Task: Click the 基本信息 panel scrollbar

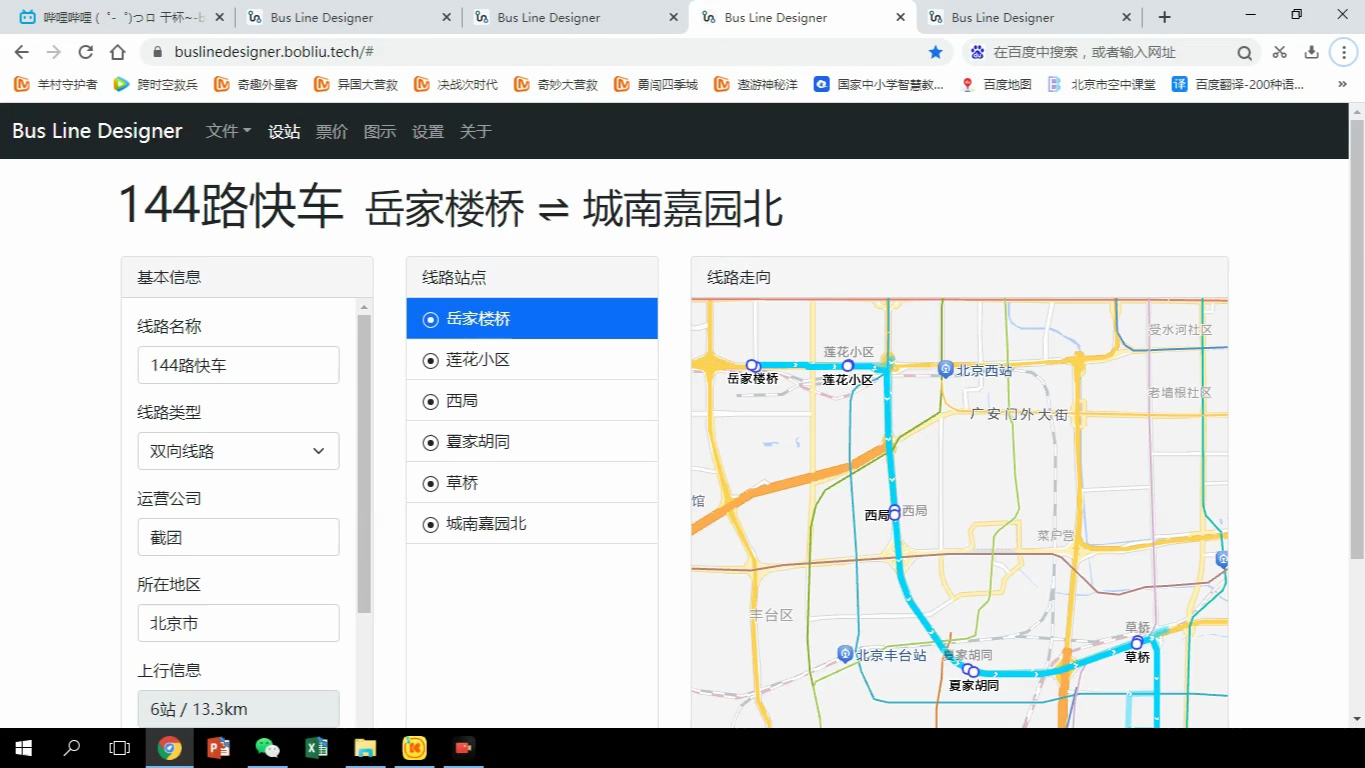Action: tap(364, 463)
